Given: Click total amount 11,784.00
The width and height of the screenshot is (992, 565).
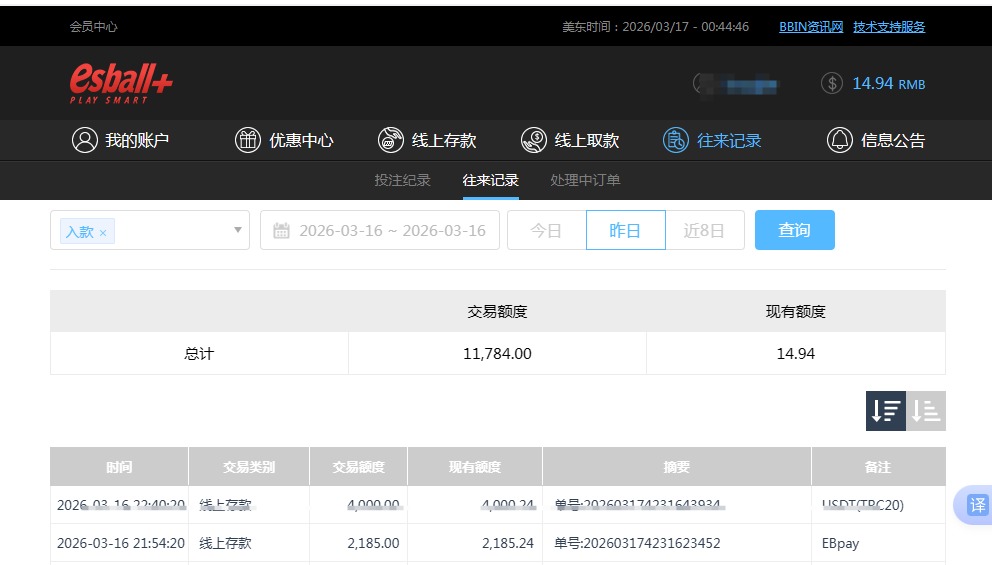Looking at the screenshot, I should [497, 354].
